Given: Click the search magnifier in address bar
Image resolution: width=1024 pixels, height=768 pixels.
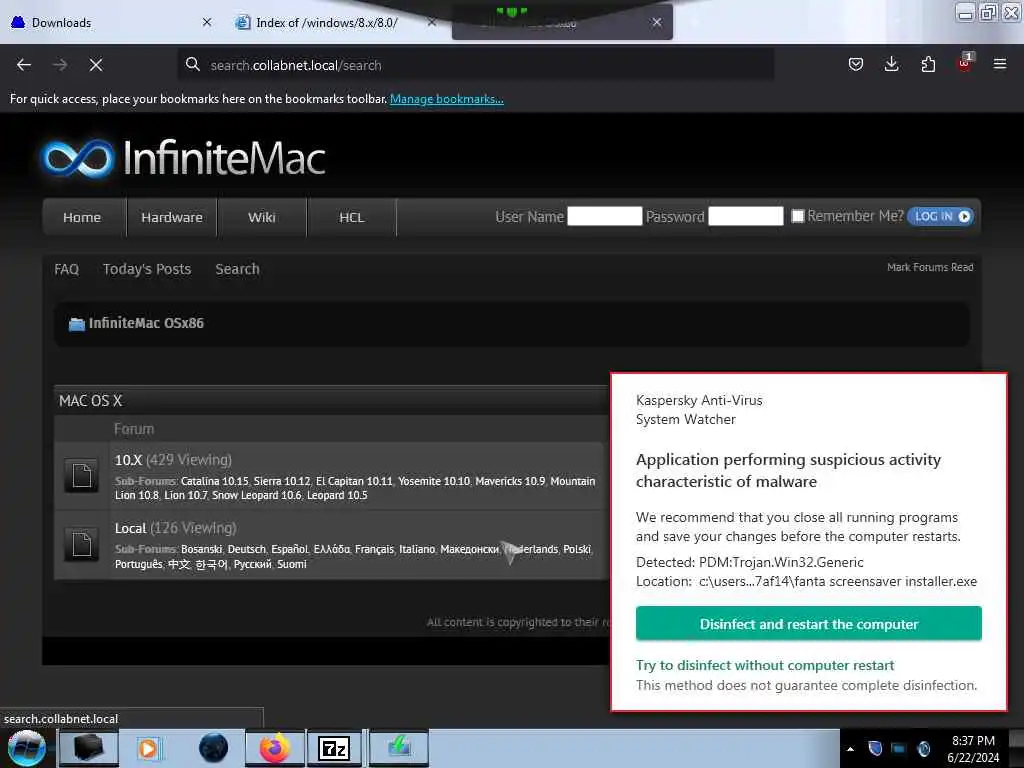Looking at the screenshot, I should pos(192,64).
